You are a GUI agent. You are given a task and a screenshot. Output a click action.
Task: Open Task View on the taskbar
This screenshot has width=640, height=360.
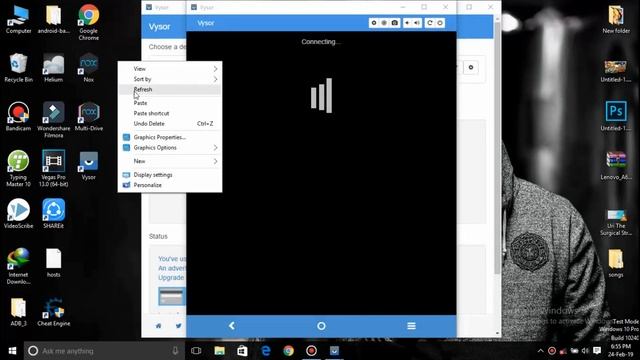[x=196, y=351]
